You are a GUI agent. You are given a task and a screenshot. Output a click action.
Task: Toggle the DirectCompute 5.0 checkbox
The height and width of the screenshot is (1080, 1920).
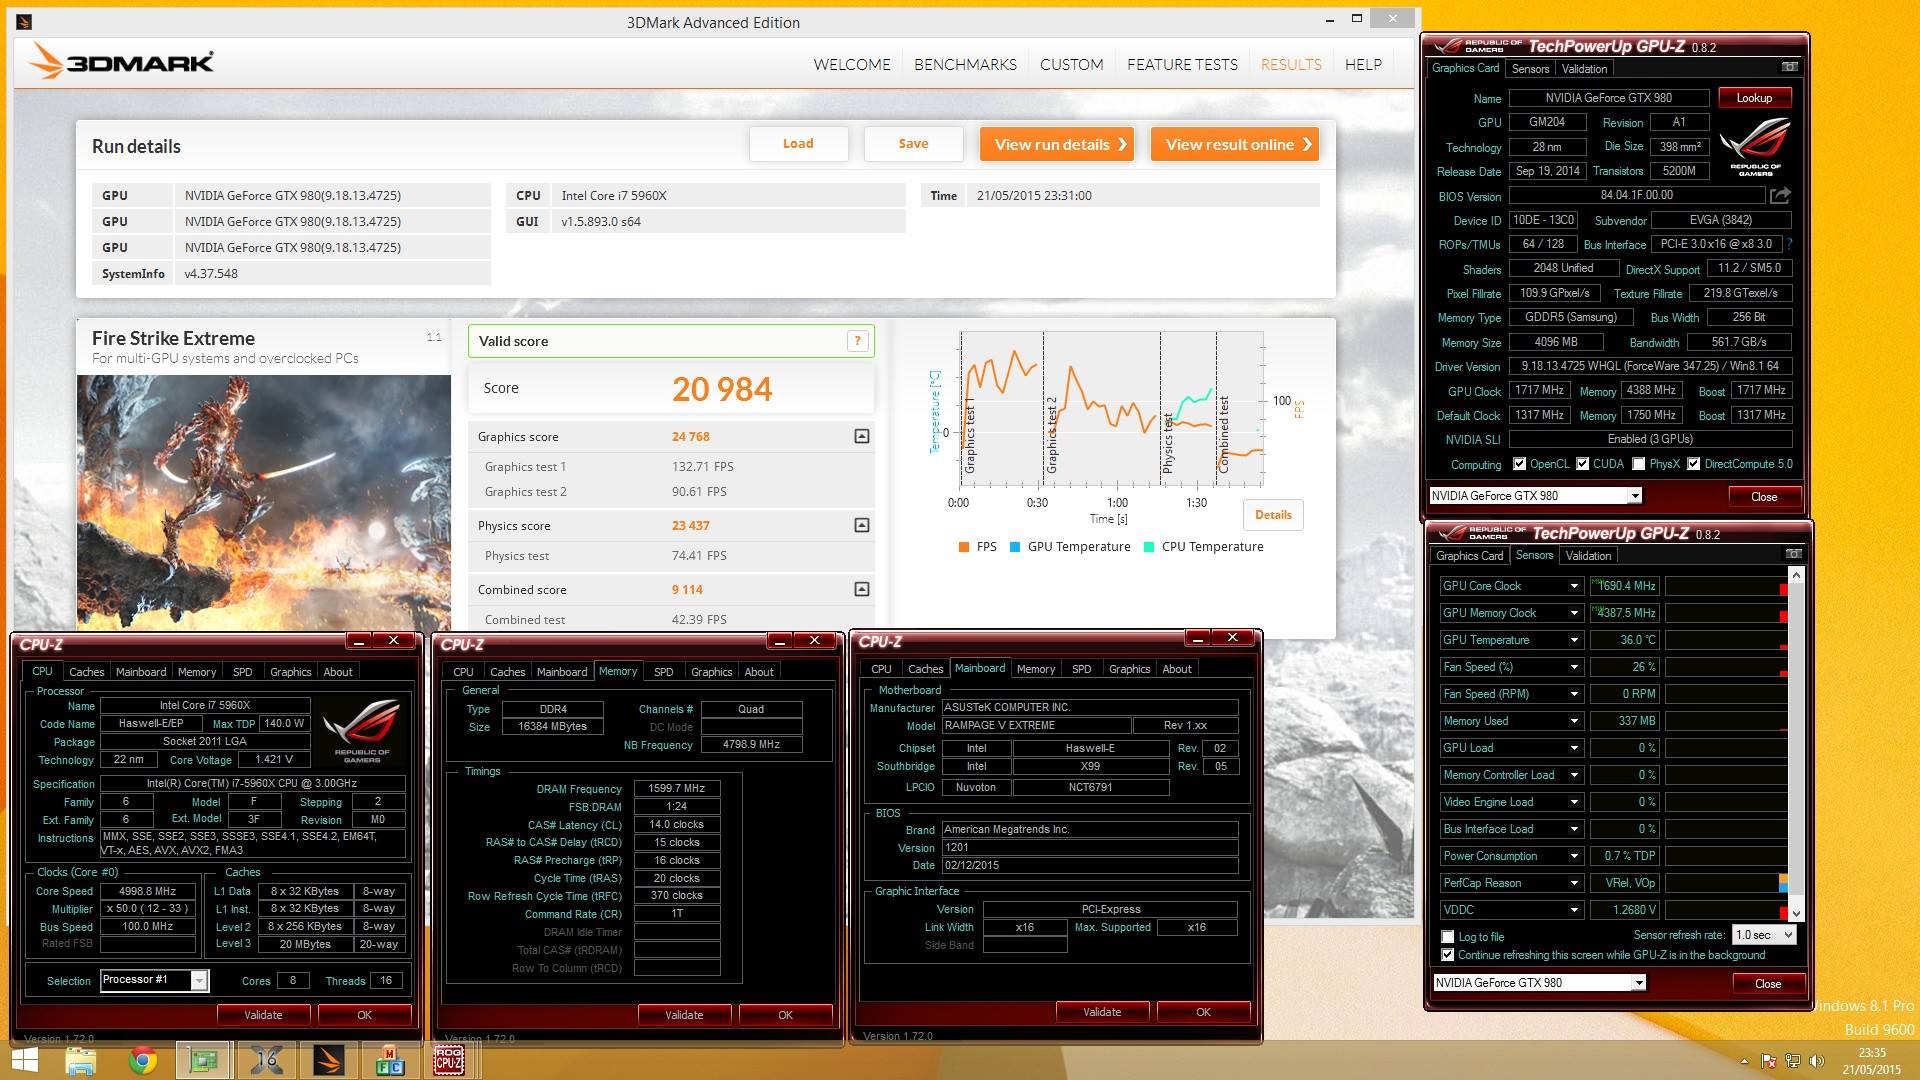1694,464
